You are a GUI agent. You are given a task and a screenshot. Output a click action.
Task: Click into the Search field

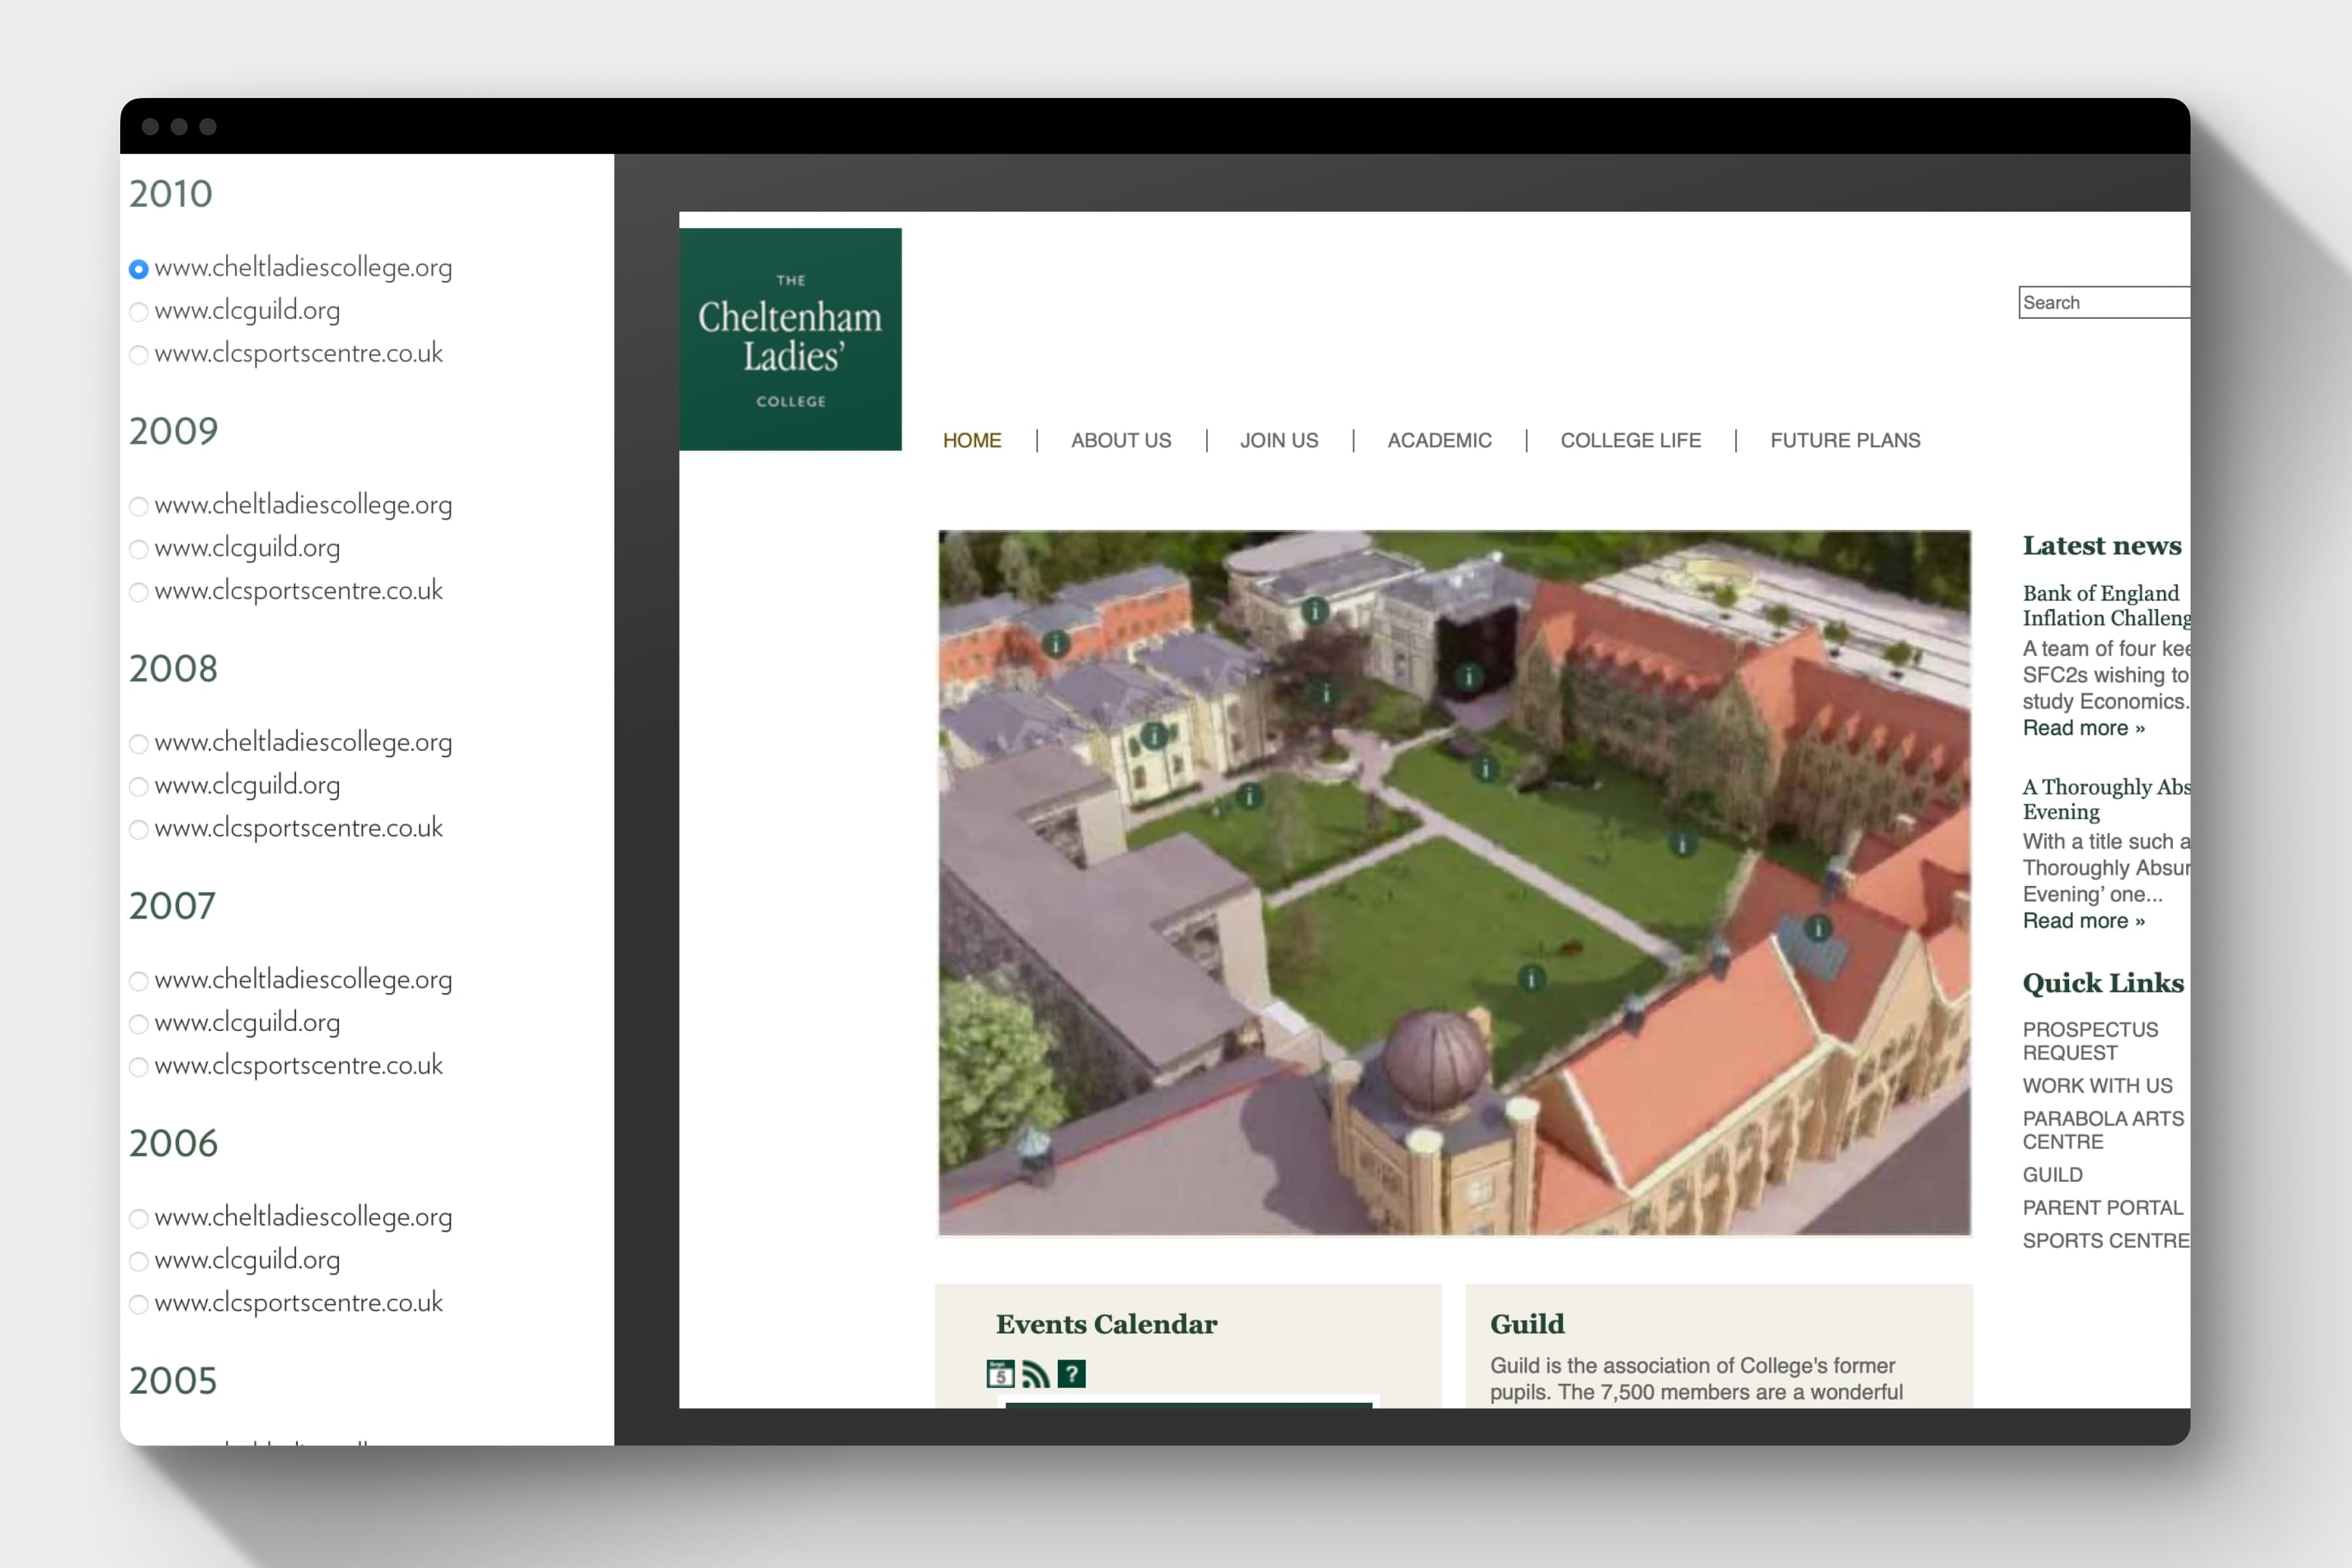coord(2104,302)
